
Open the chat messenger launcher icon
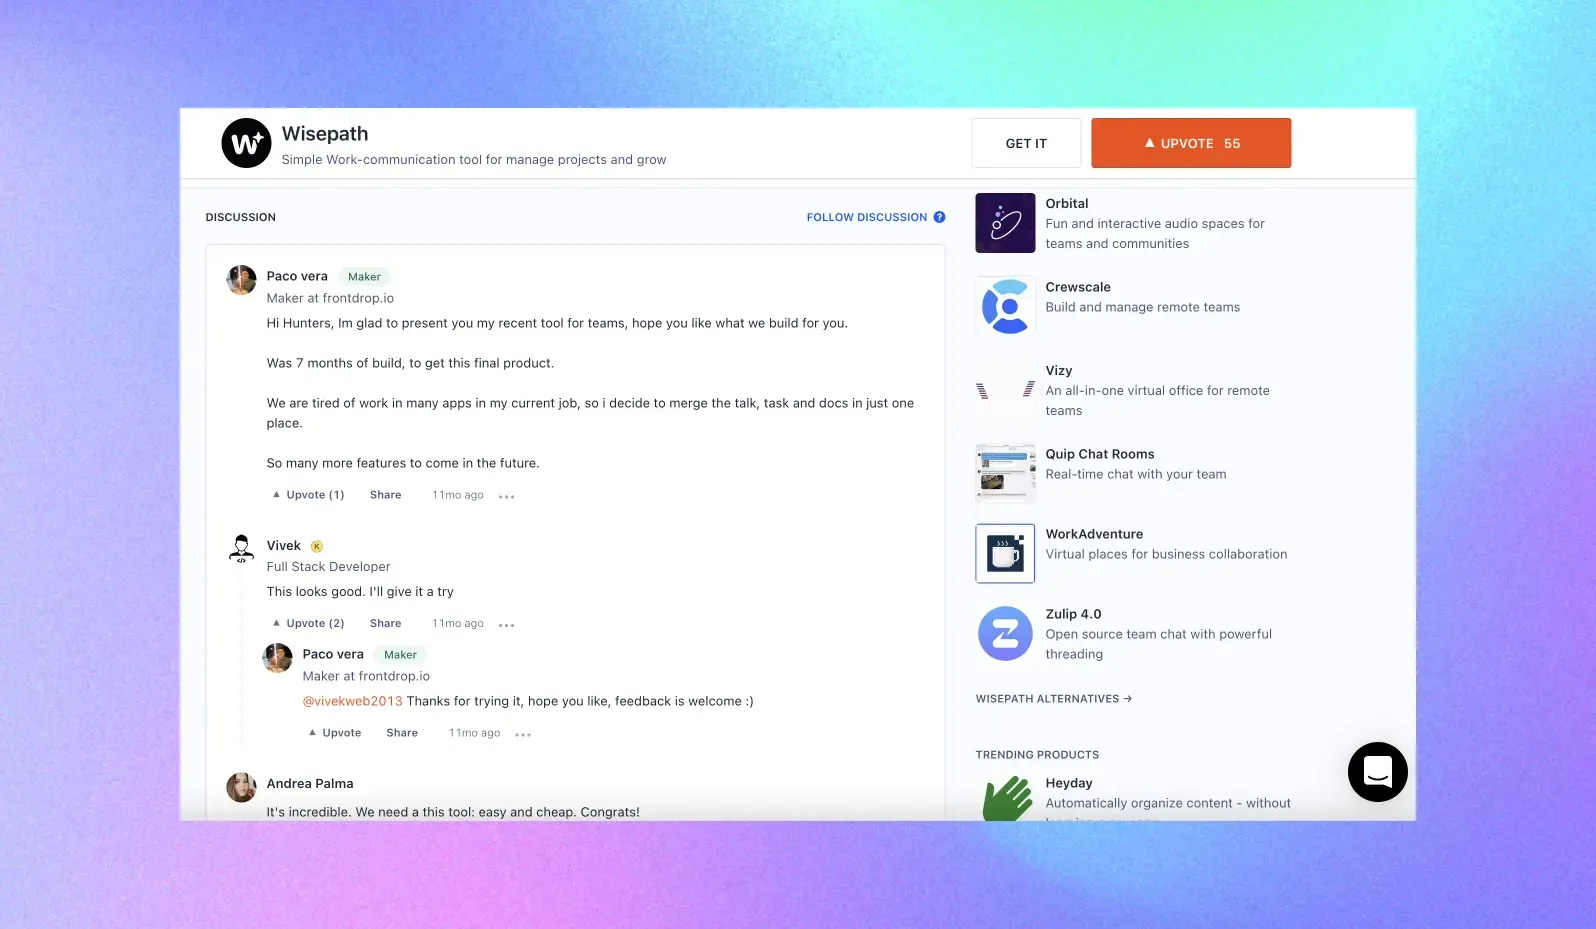(x=1377, y=771)
